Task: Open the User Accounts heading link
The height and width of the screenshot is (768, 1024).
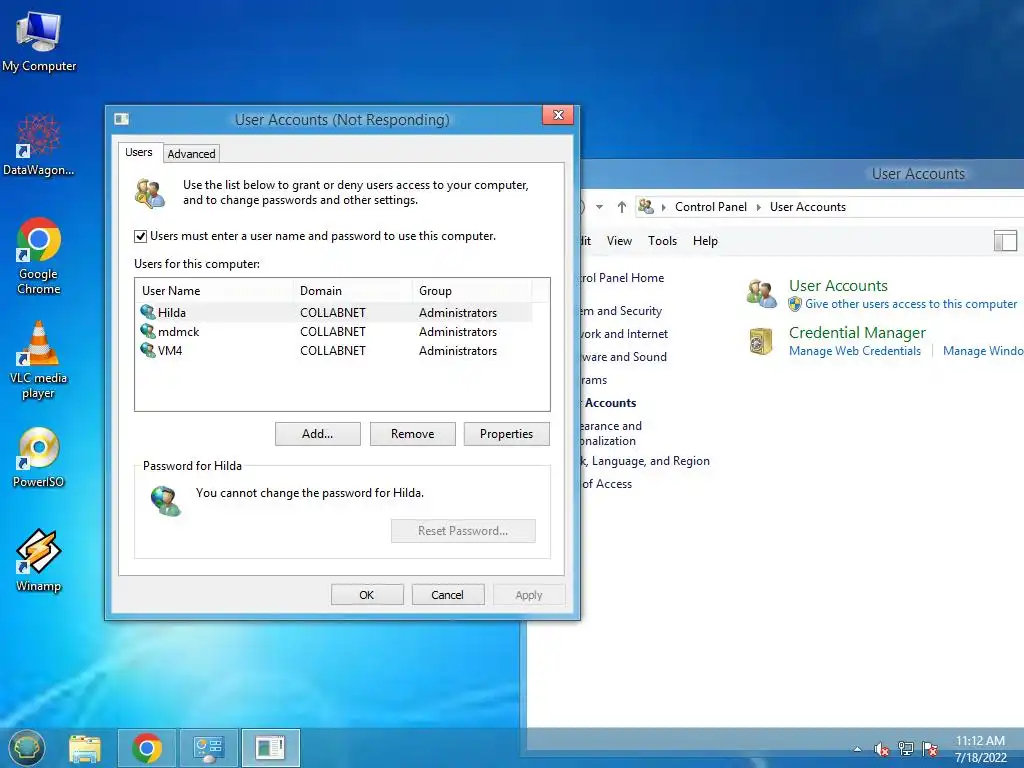Action: [x=838, y=285]
